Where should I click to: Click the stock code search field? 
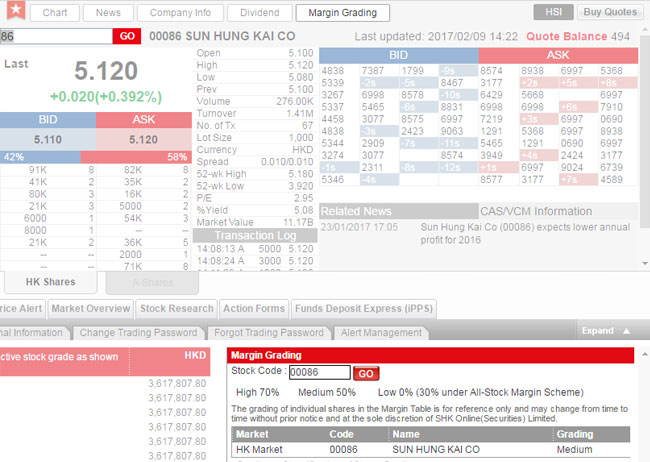(x=56, y=36)
